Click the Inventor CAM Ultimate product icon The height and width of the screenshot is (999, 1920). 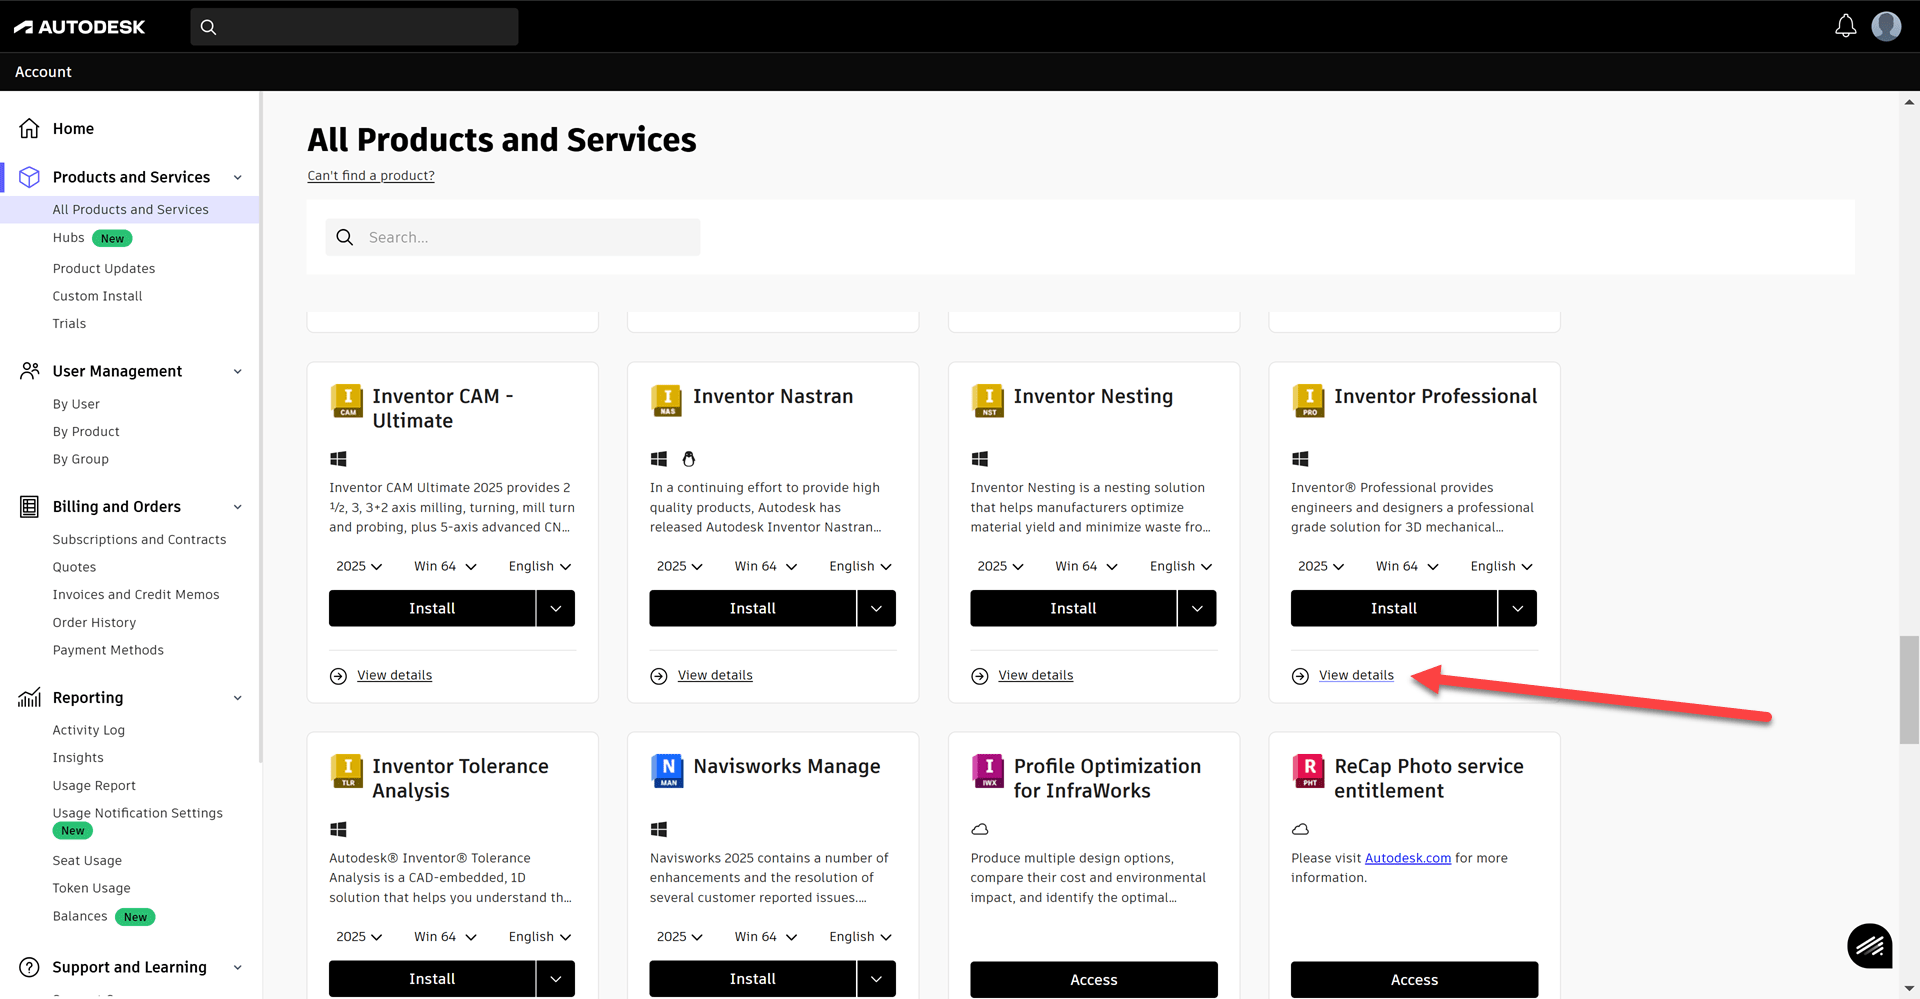coord(347,401)
